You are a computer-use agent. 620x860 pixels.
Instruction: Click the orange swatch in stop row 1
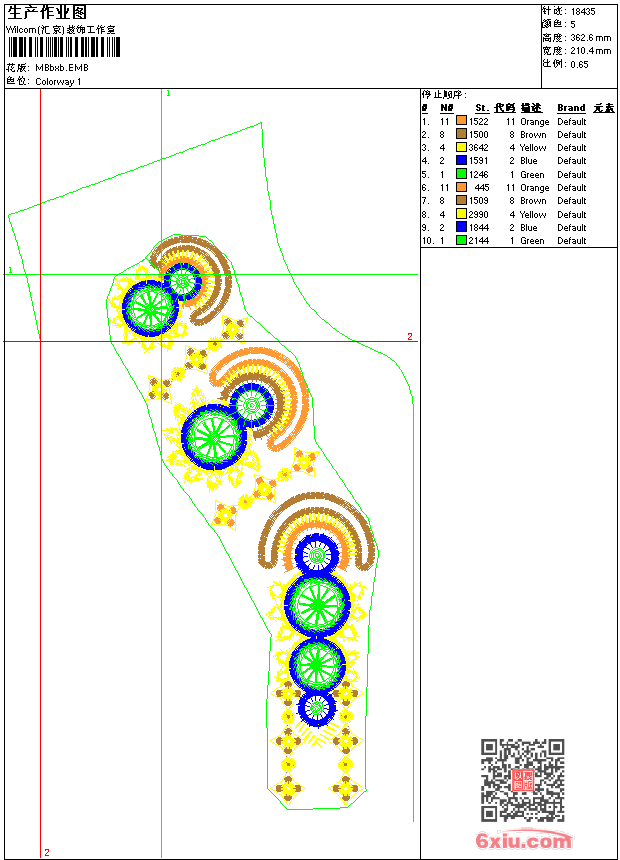[461, 121]
